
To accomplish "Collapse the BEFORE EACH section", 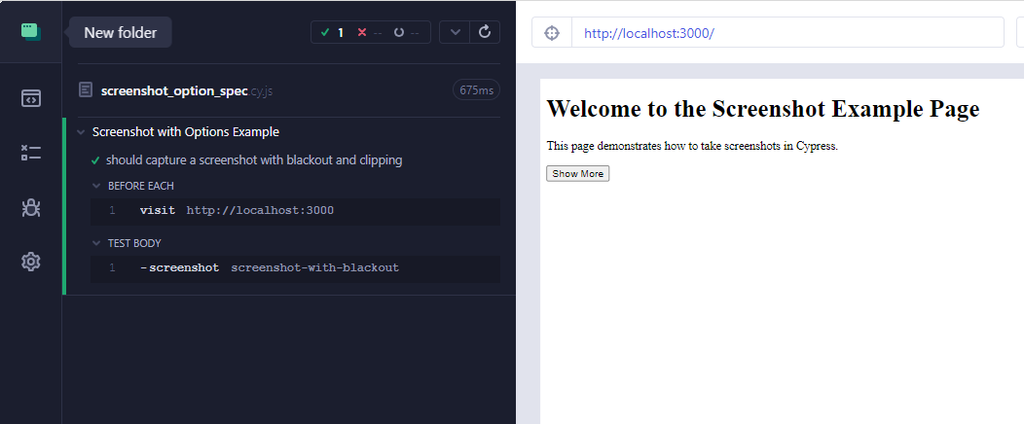I will 97,186.
